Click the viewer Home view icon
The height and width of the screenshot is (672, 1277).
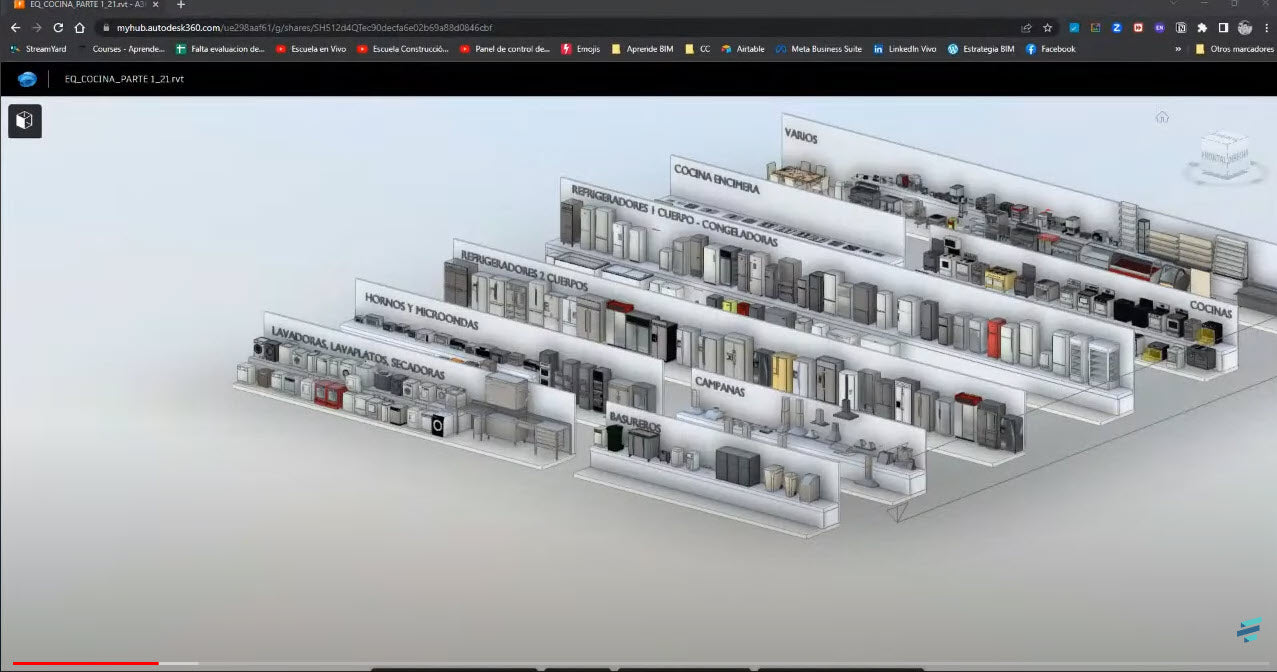(x=1162, y=117)
